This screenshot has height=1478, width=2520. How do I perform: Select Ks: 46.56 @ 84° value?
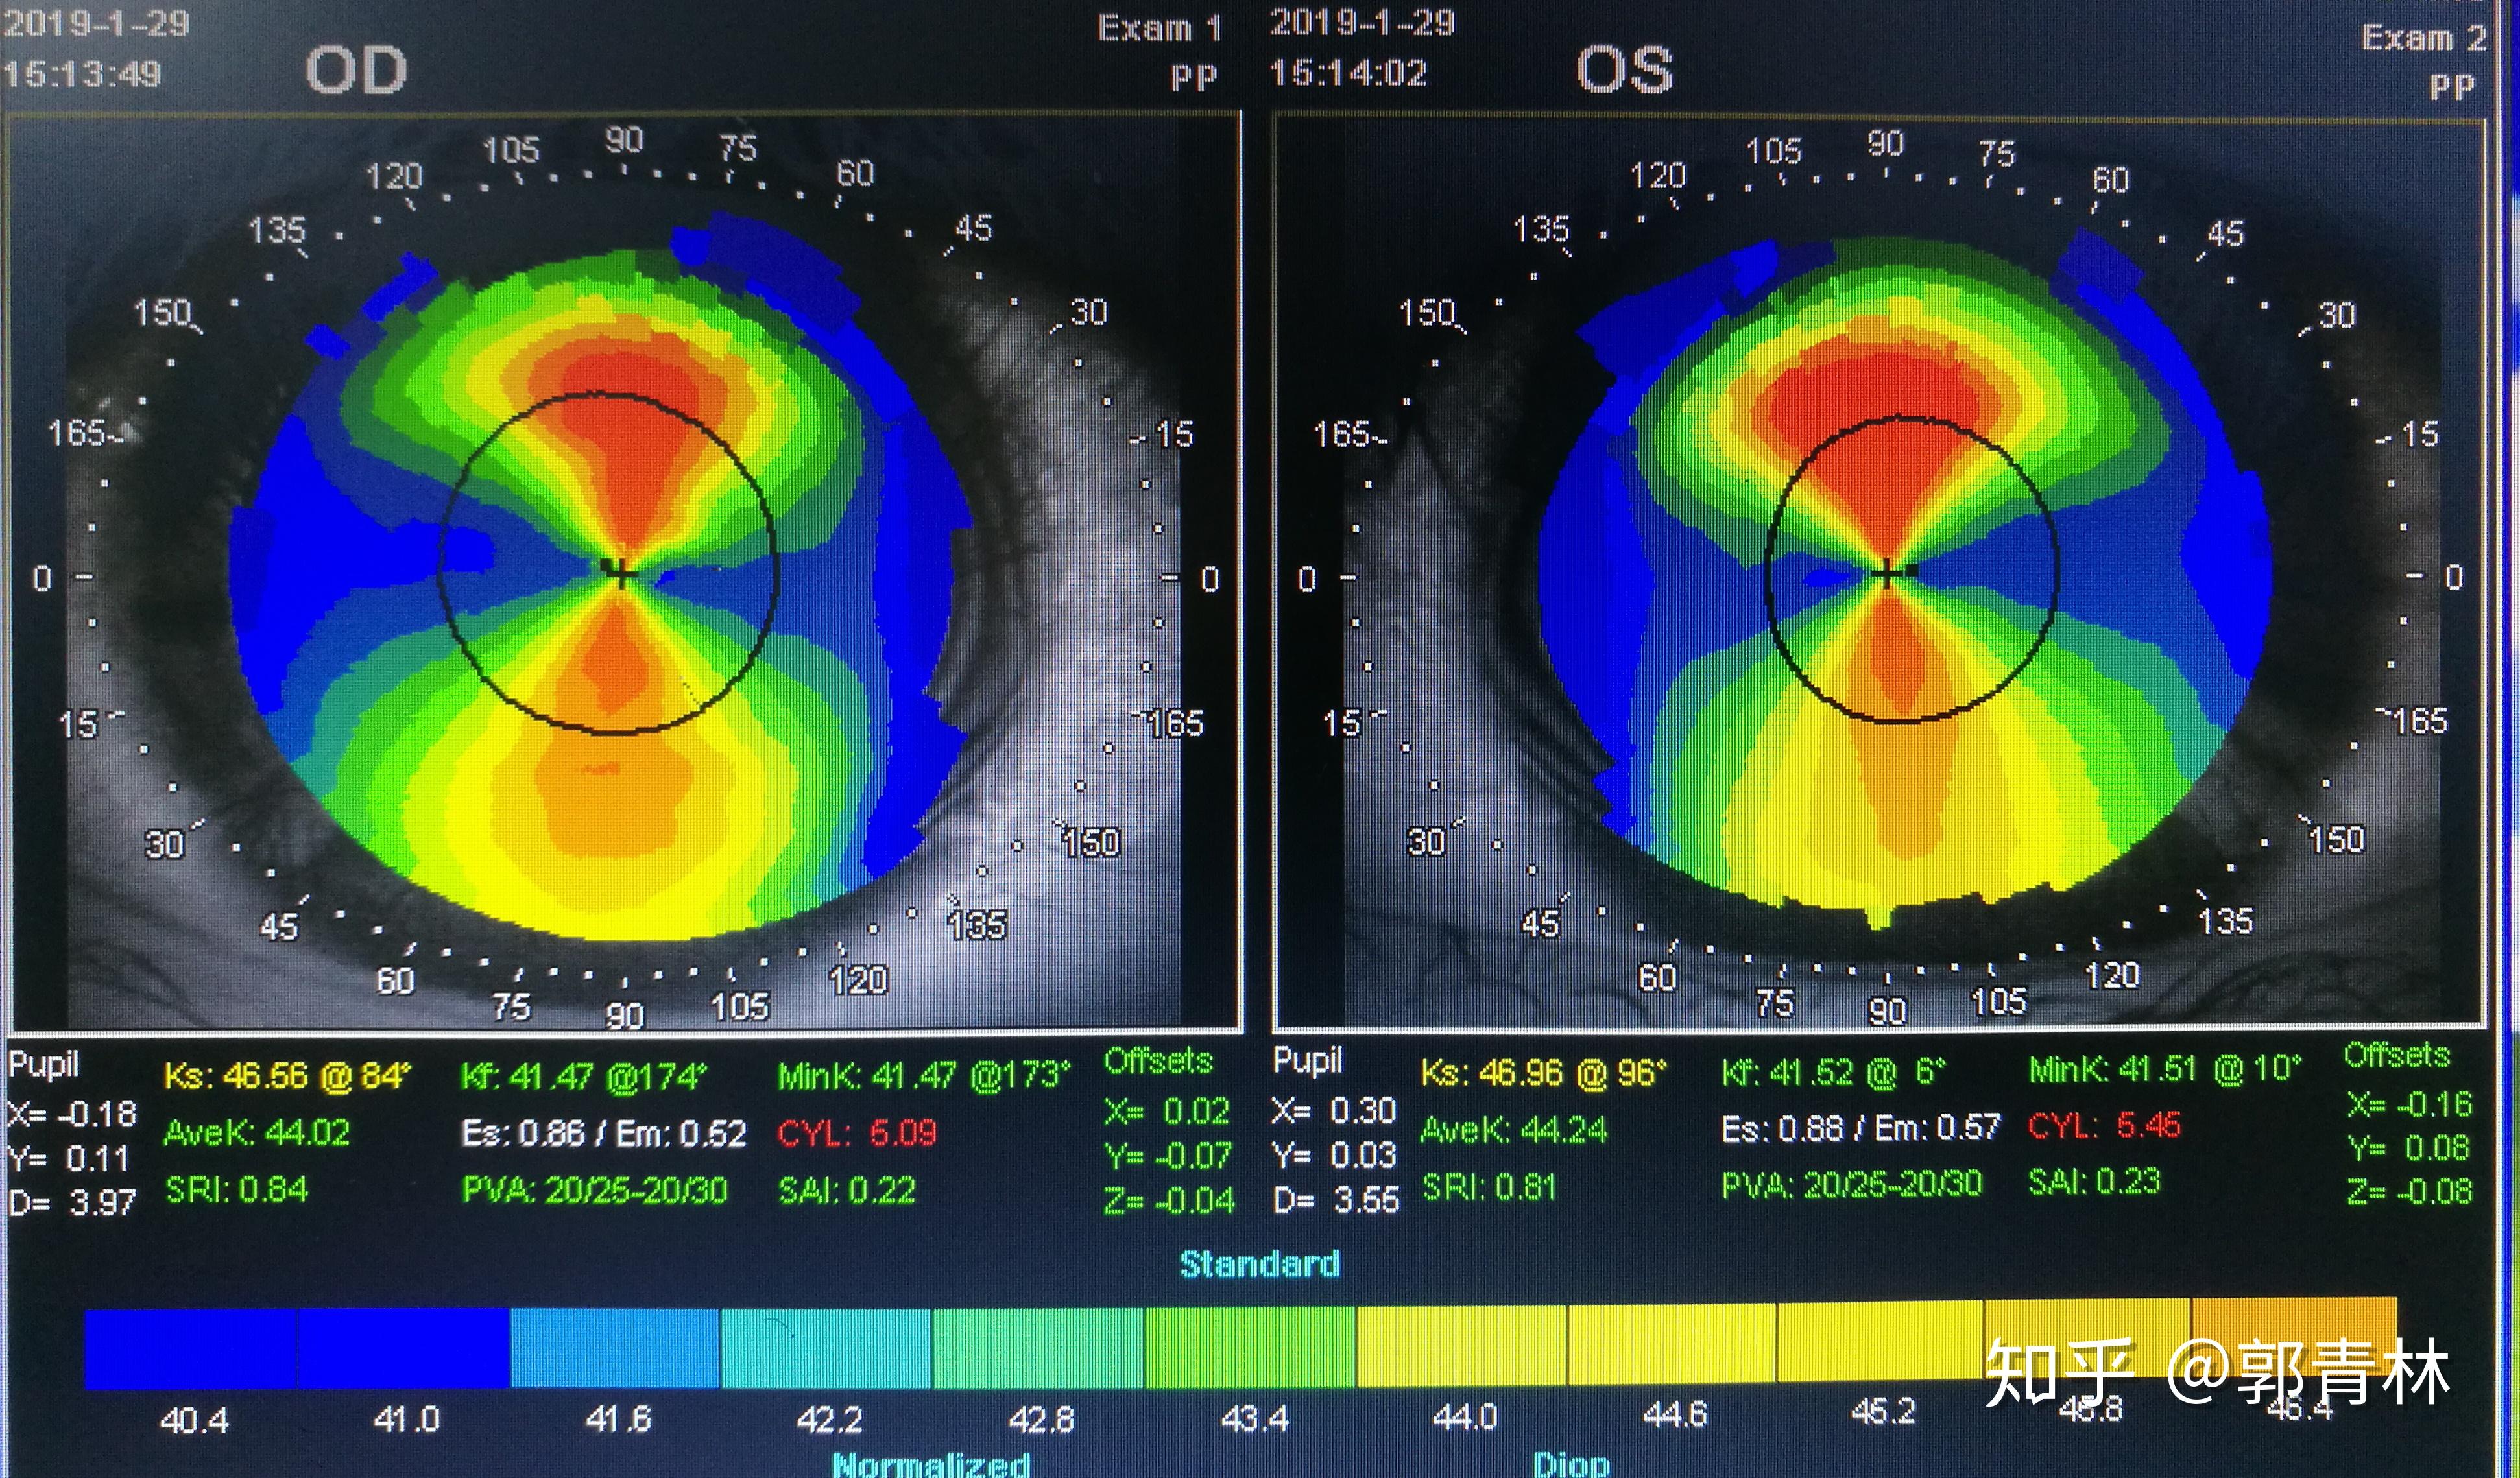pos(287,1076)
